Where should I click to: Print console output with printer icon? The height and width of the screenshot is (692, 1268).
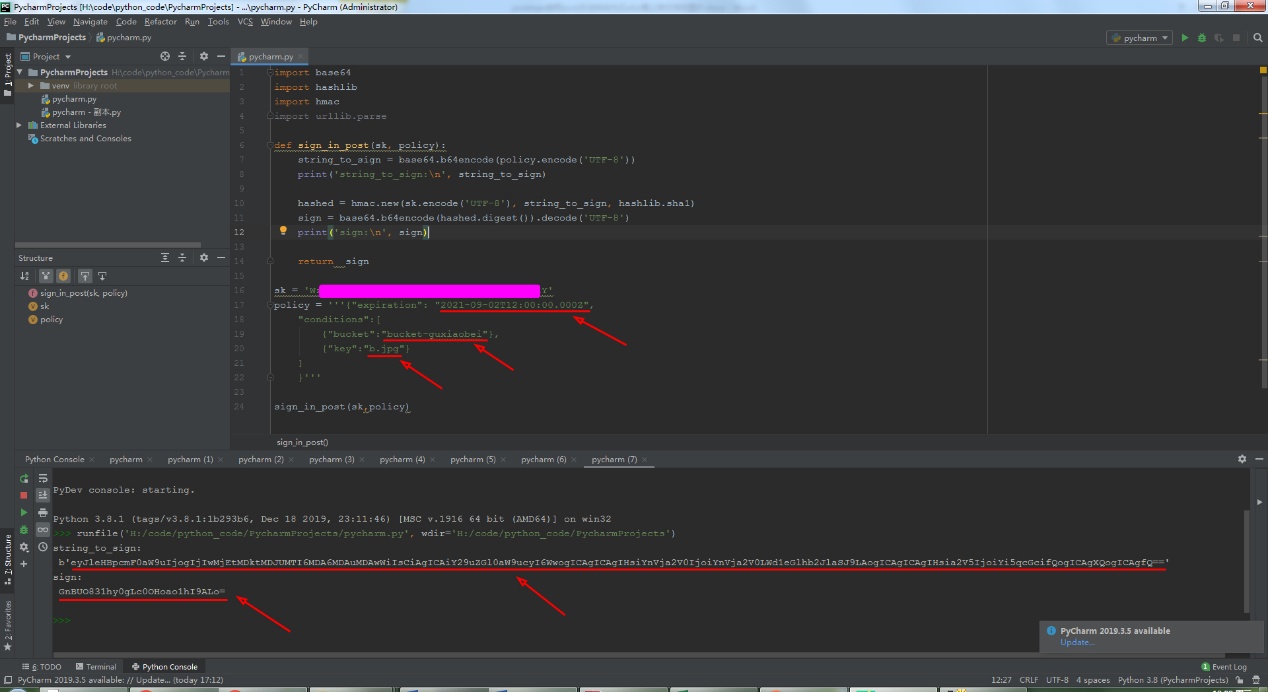tap(43, 513)
